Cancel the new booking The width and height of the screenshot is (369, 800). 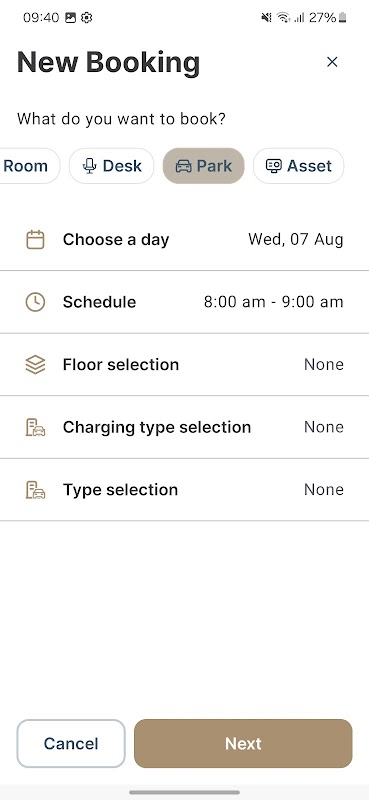click(x=71, y=743)
